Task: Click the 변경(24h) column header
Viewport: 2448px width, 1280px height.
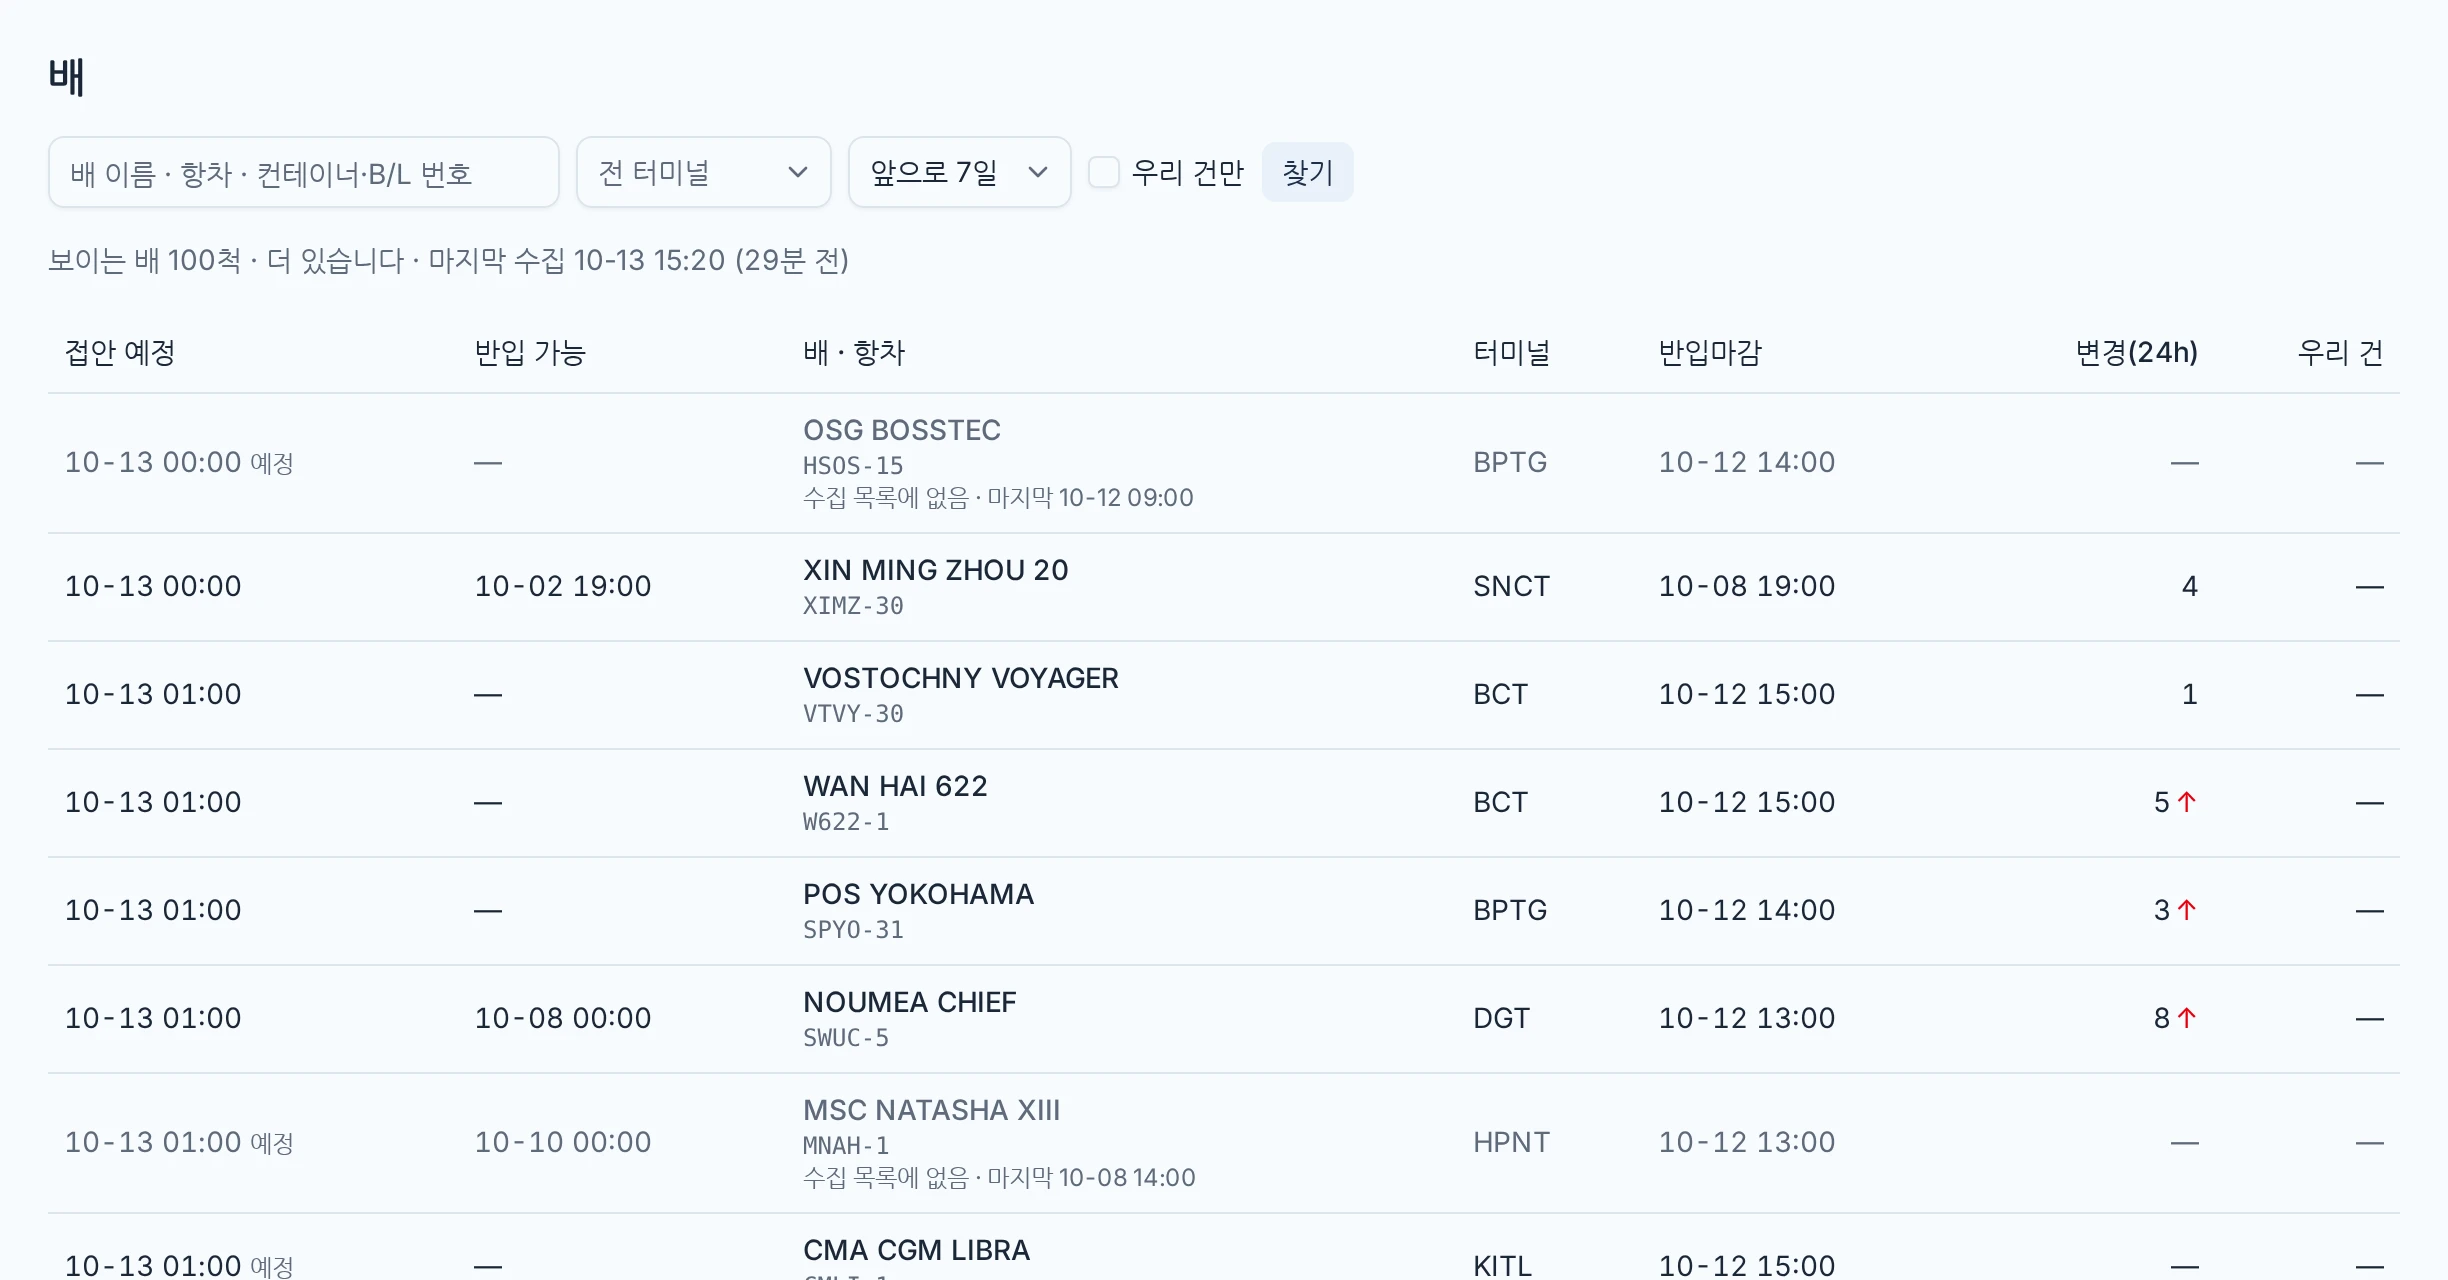Action: (2137, 352)
